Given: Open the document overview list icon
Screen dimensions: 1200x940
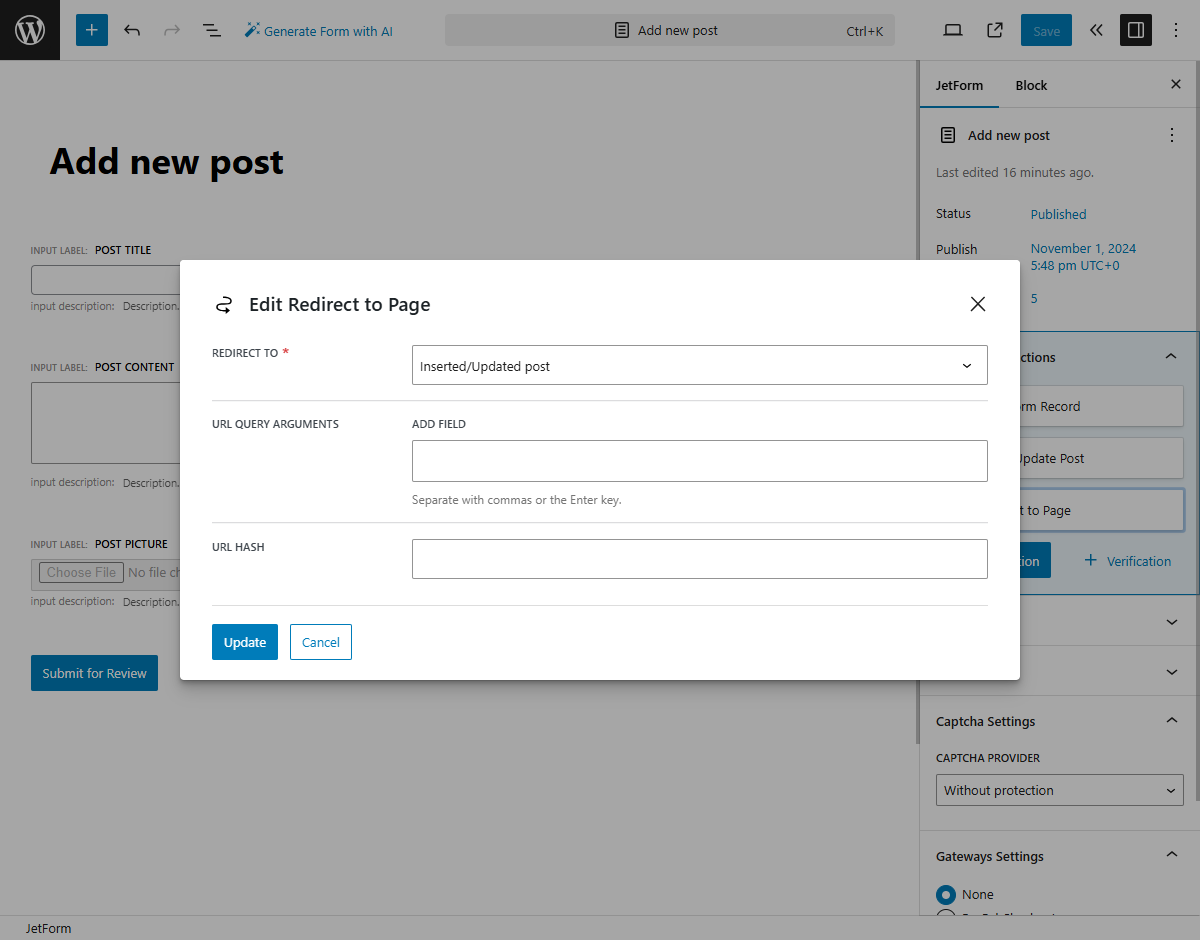Looking at the screenshot, I should 211,30.
